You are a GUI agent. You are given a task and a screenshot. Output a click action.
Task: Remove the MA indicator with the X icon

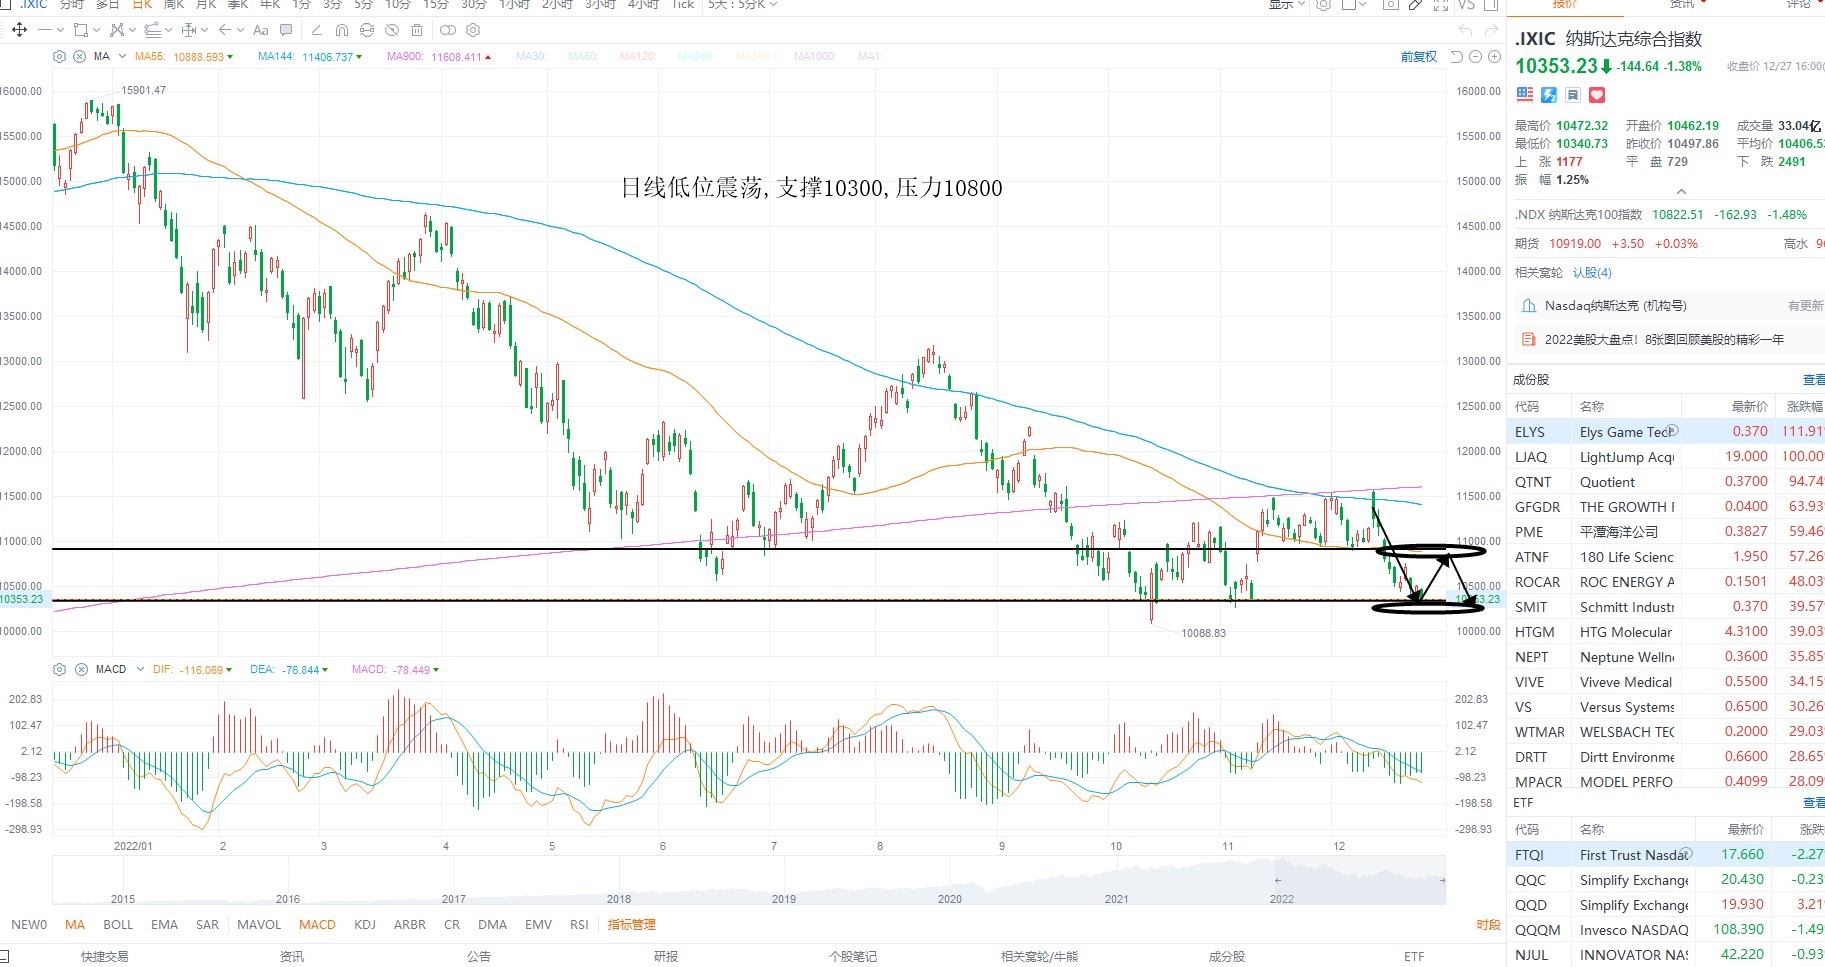(80, 57)
